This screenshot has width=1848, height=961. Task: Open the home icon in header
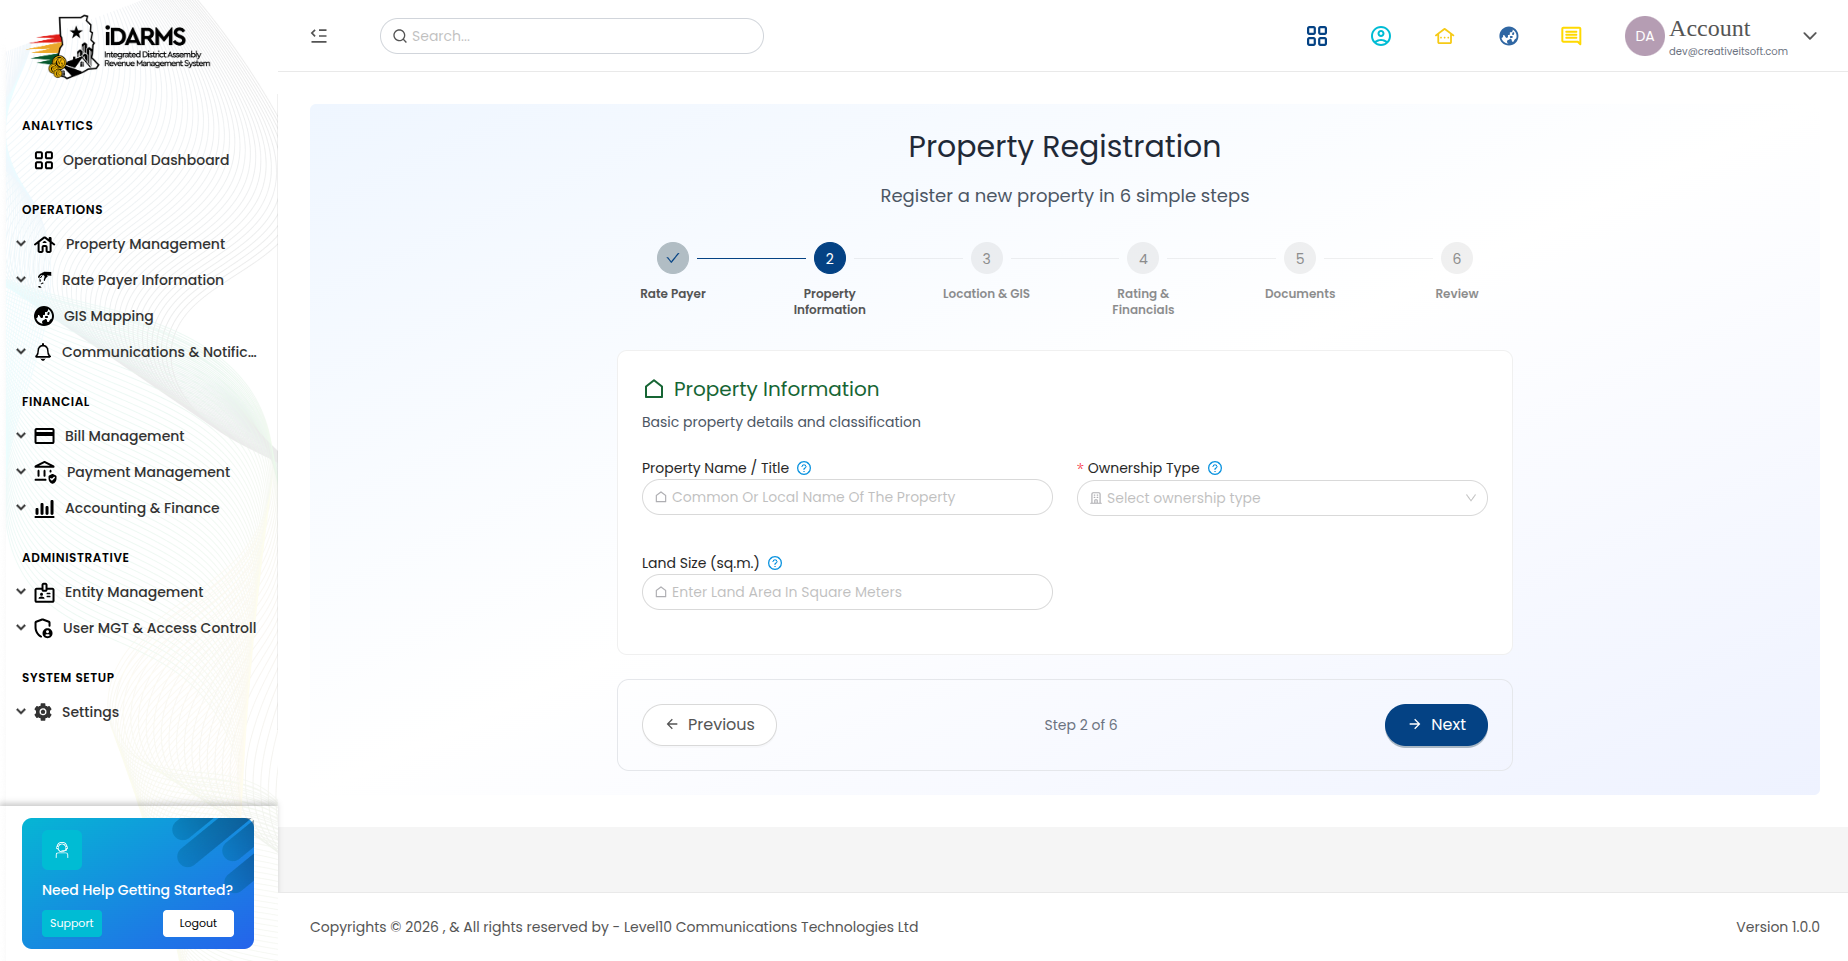pos(1444,36)
